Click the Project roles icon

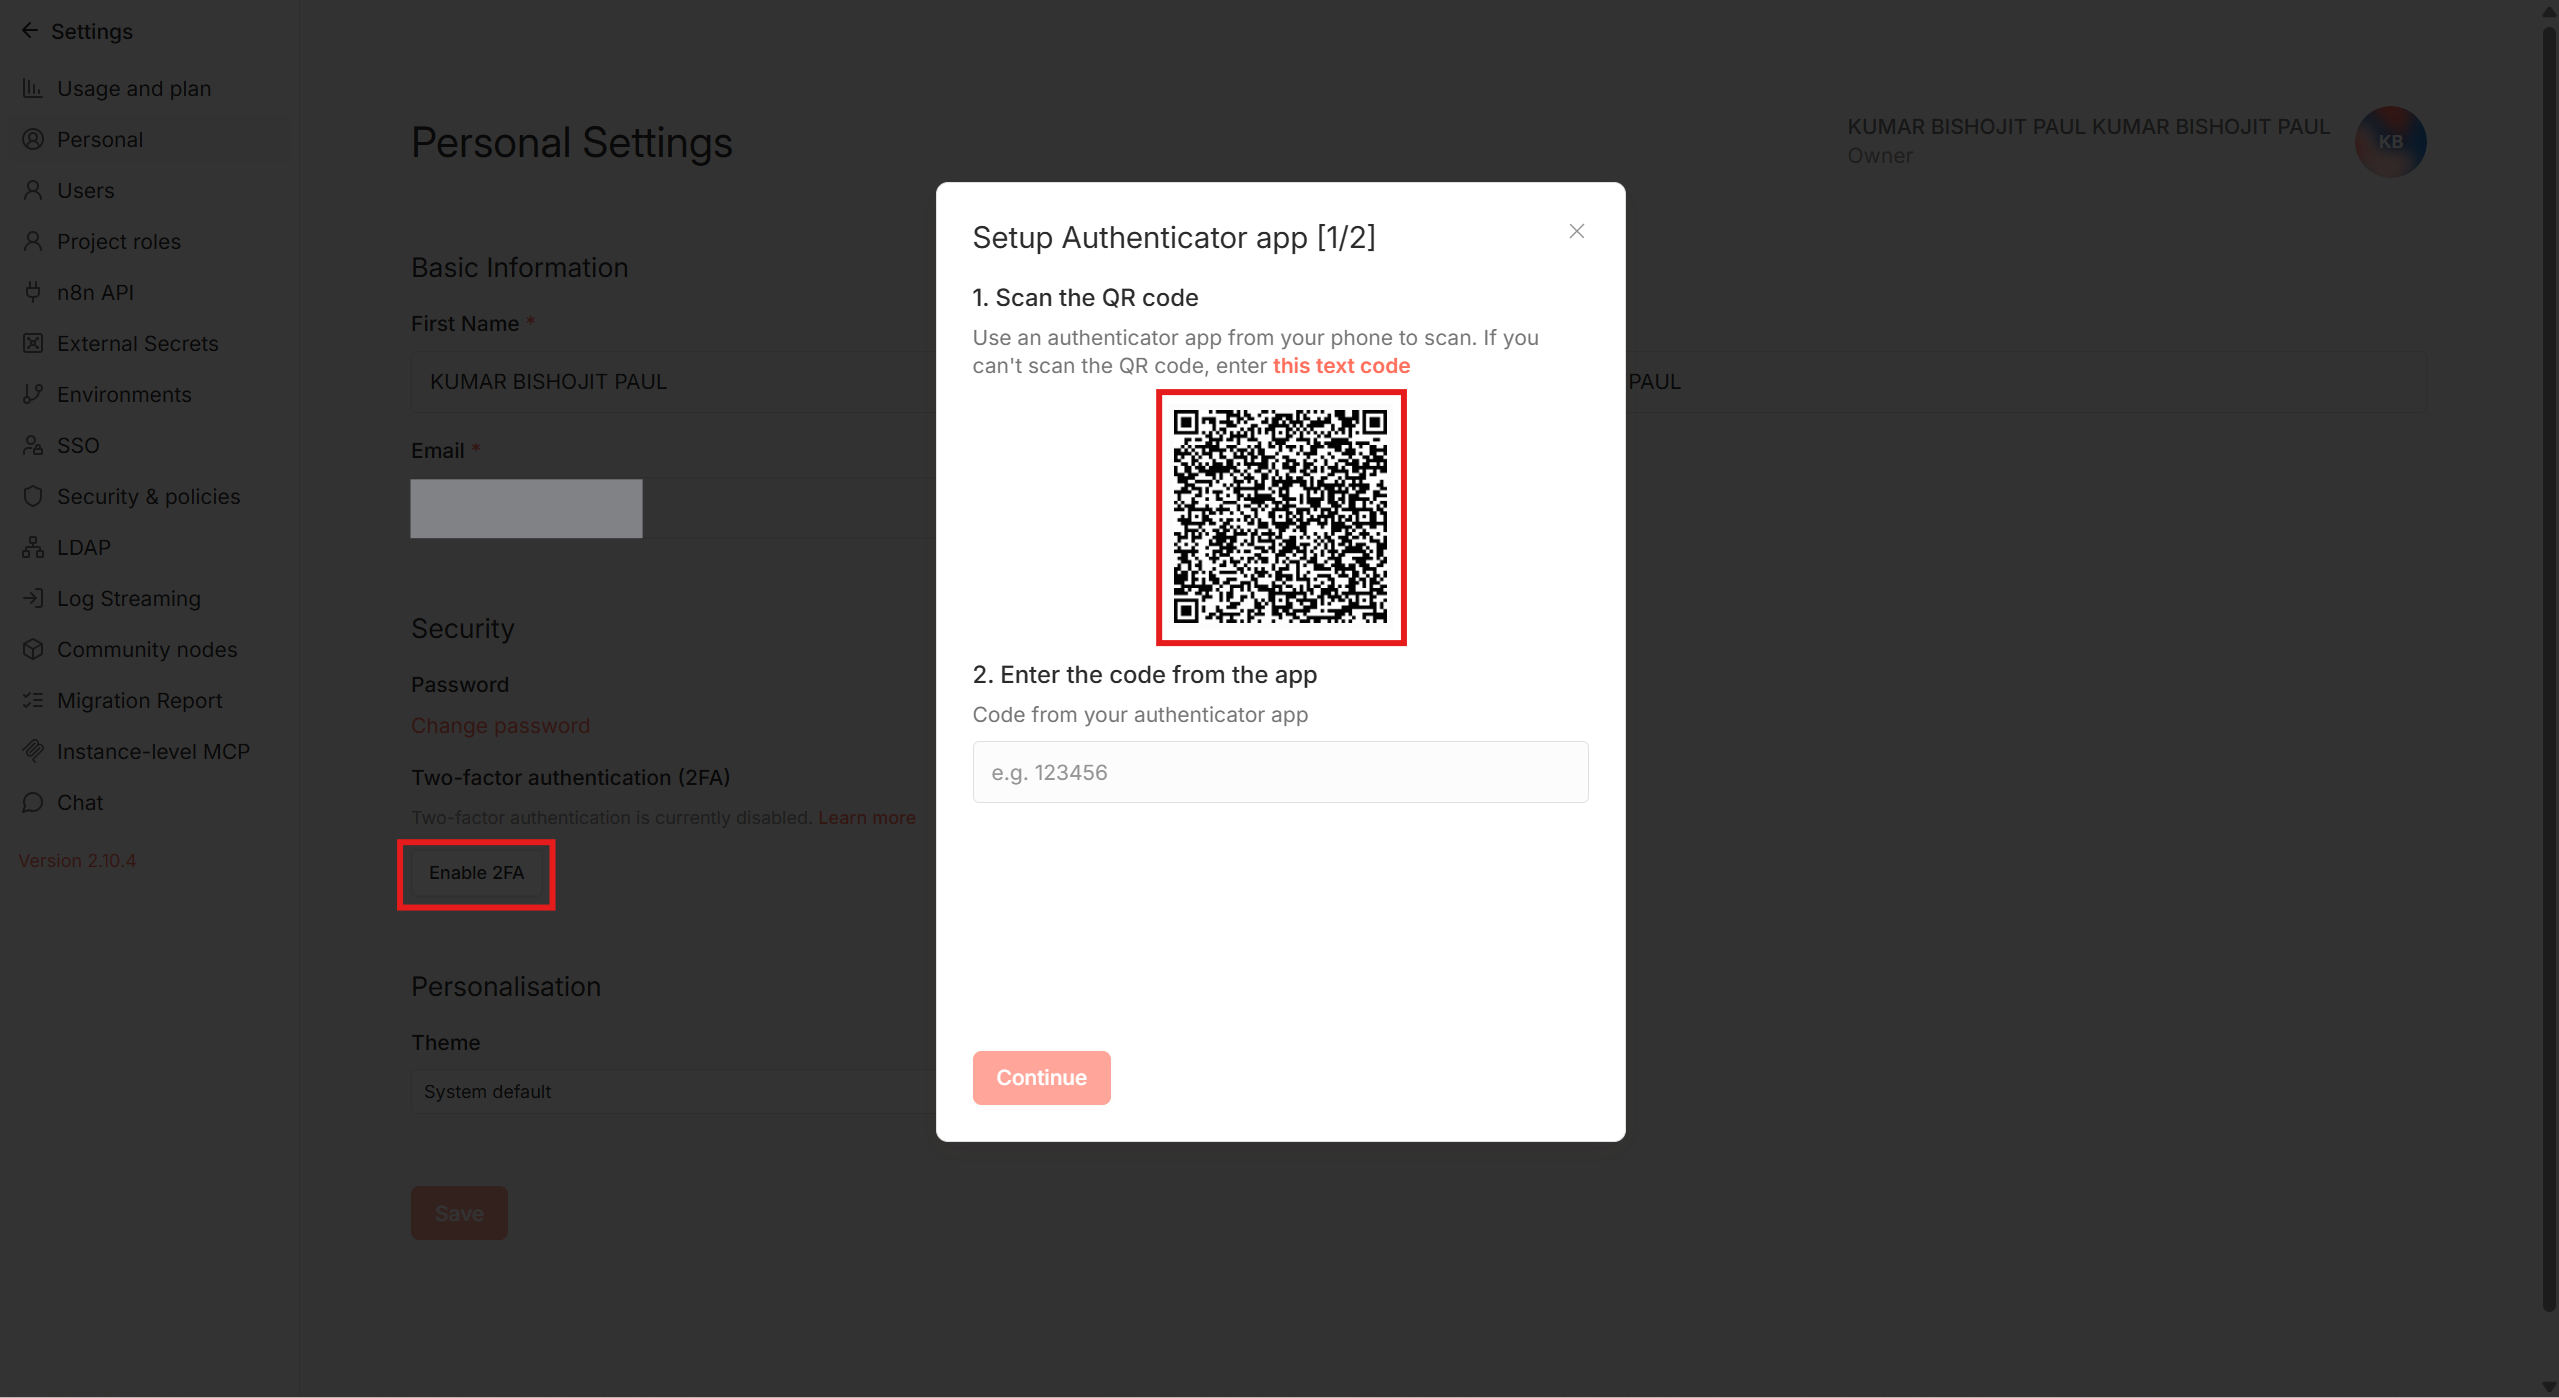(x=33, y=241)
